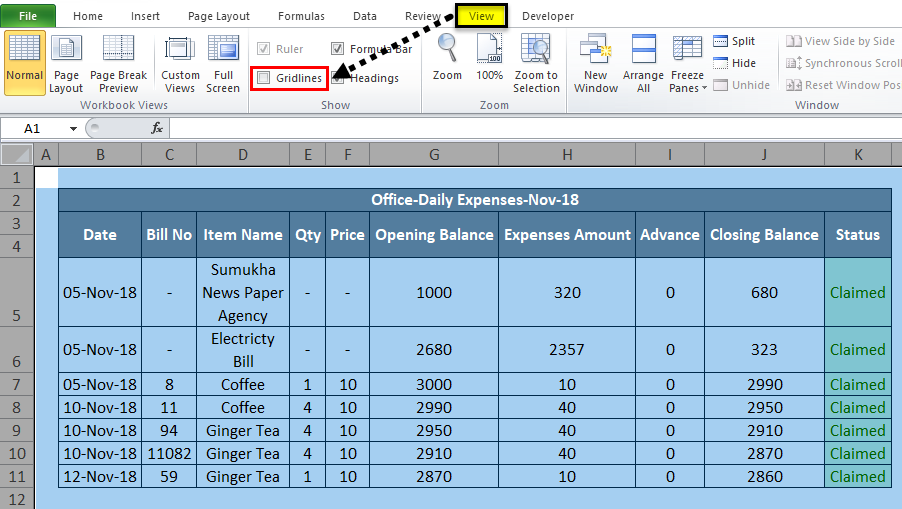902x509 pixels.
Task: Click the Electricty Bill cell
Action: click(x=243, y=350)
